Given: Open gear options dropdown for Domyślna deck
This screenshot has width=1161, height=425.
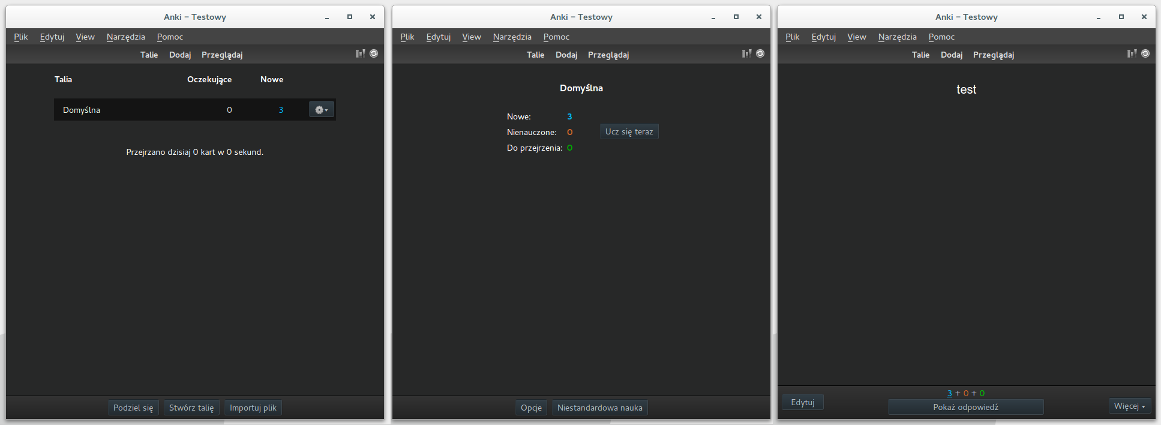Looking at the screenshot, I should click(x=321, y=110).
